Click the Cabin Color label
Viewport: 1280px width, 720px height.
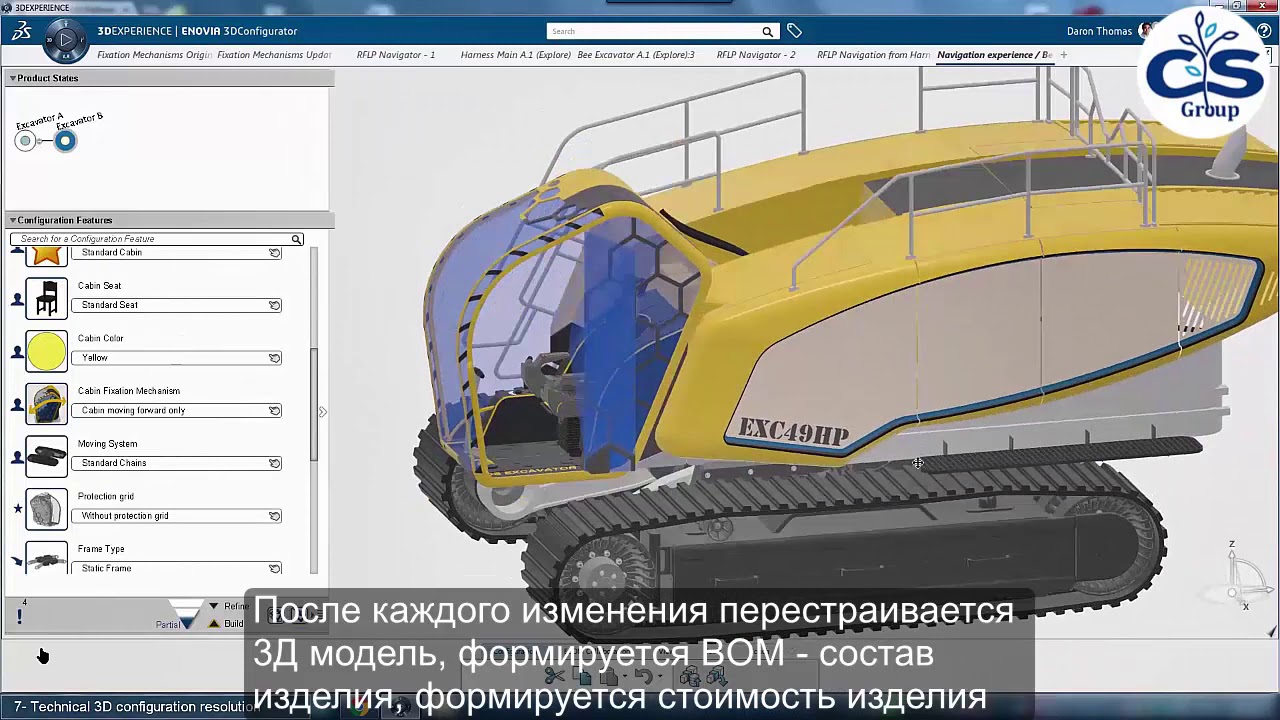click(x=100, y=338)
